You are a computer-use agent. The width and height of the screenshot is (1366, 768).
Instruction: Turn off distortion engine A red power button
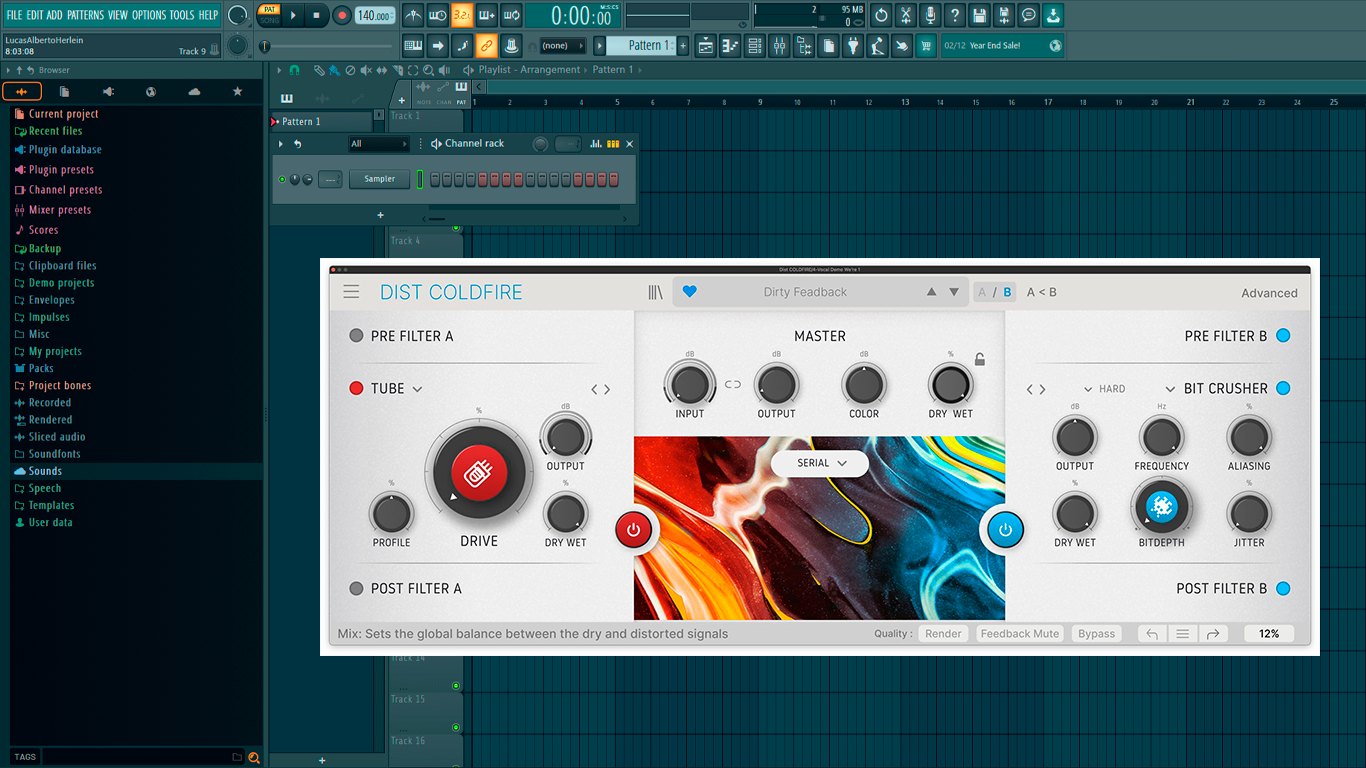tap(633, 529)
